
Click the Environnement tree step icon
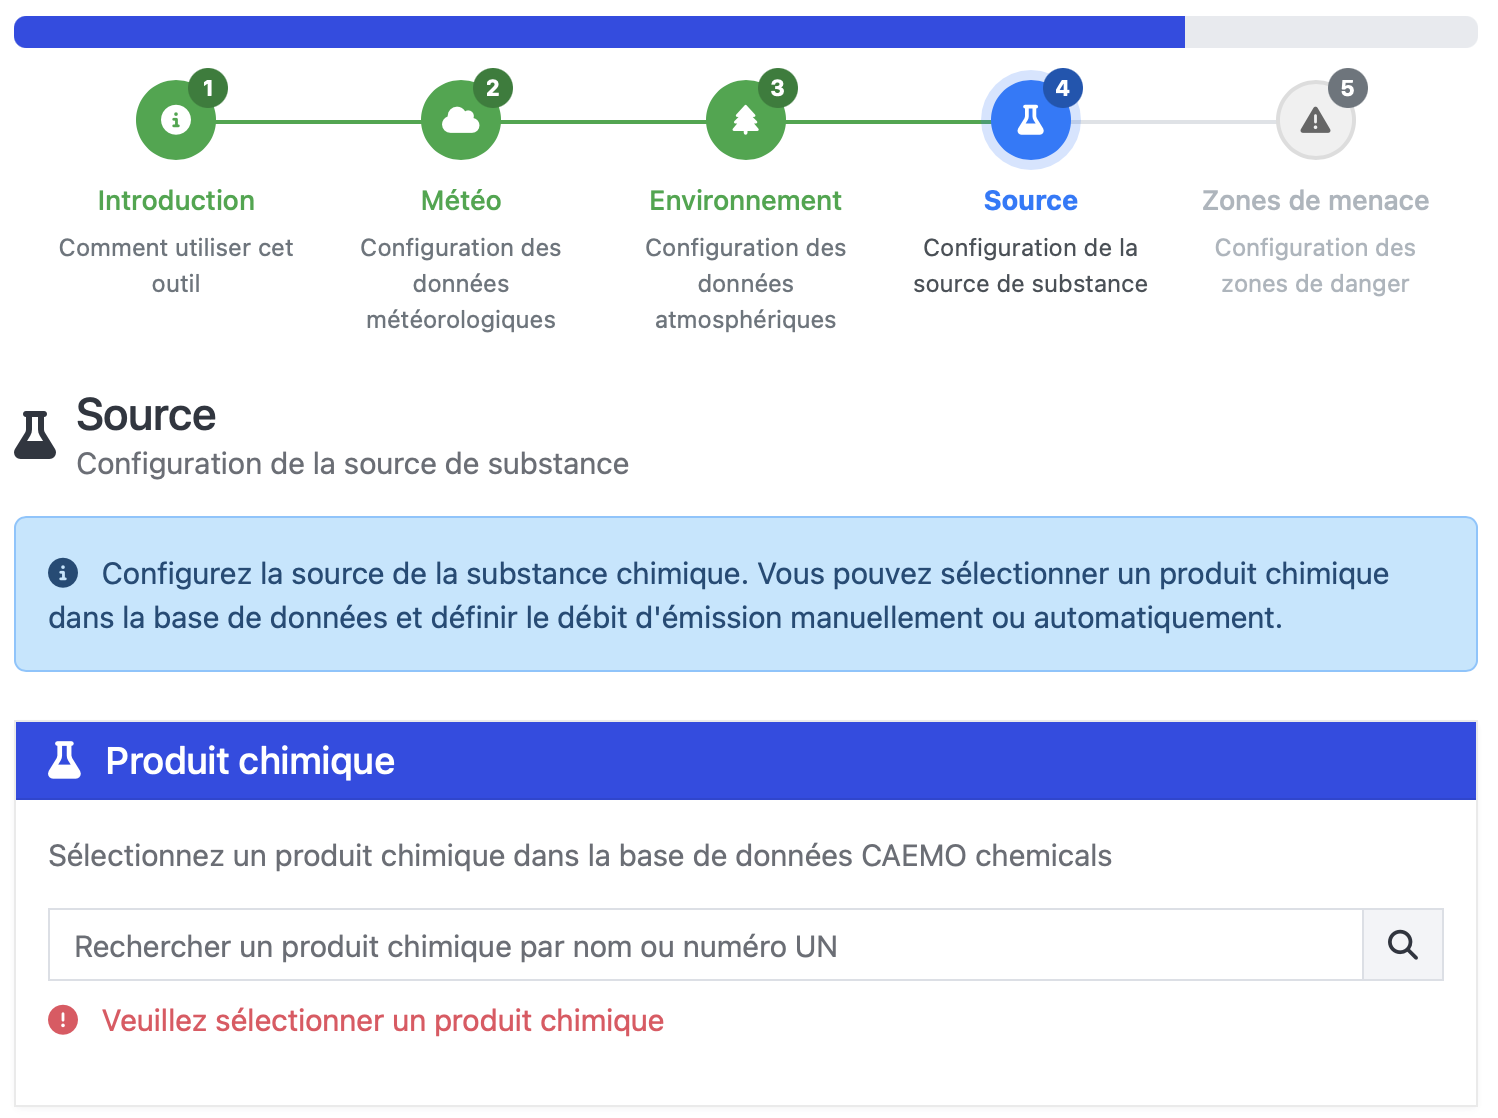pos(746,121)
